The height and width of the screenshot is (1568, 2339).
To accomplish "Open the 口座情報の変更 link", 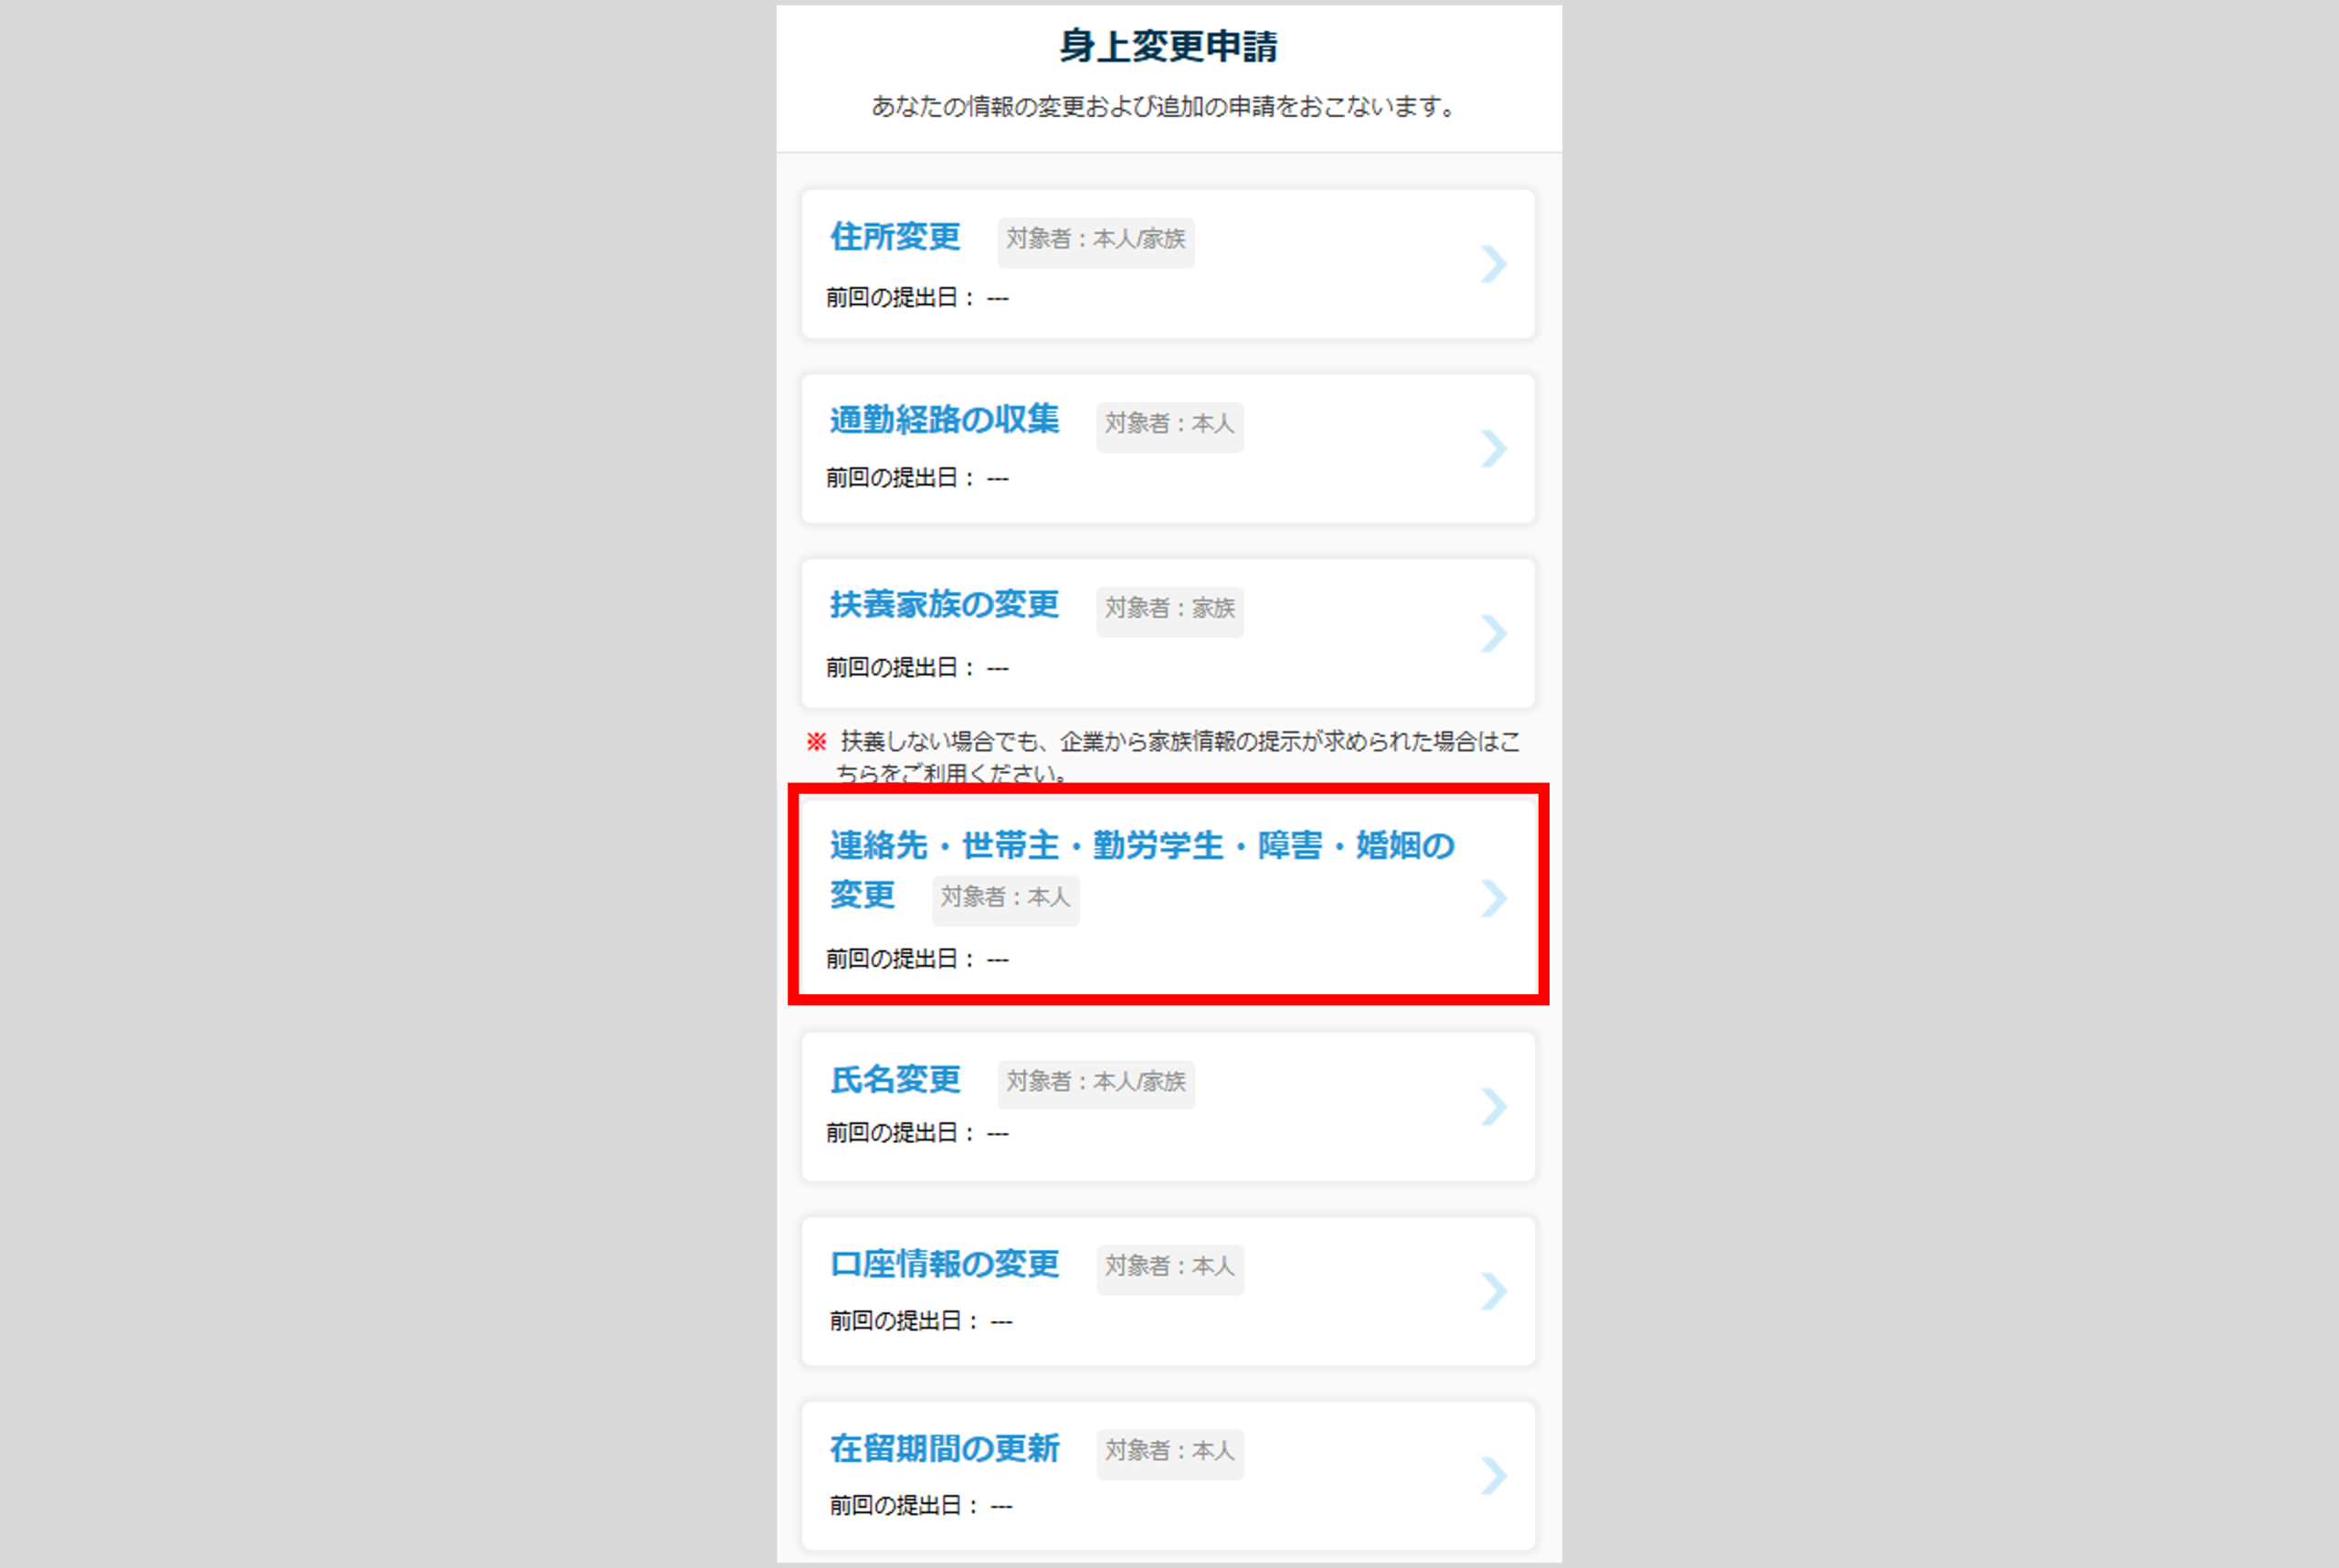I will (944, 1264).
